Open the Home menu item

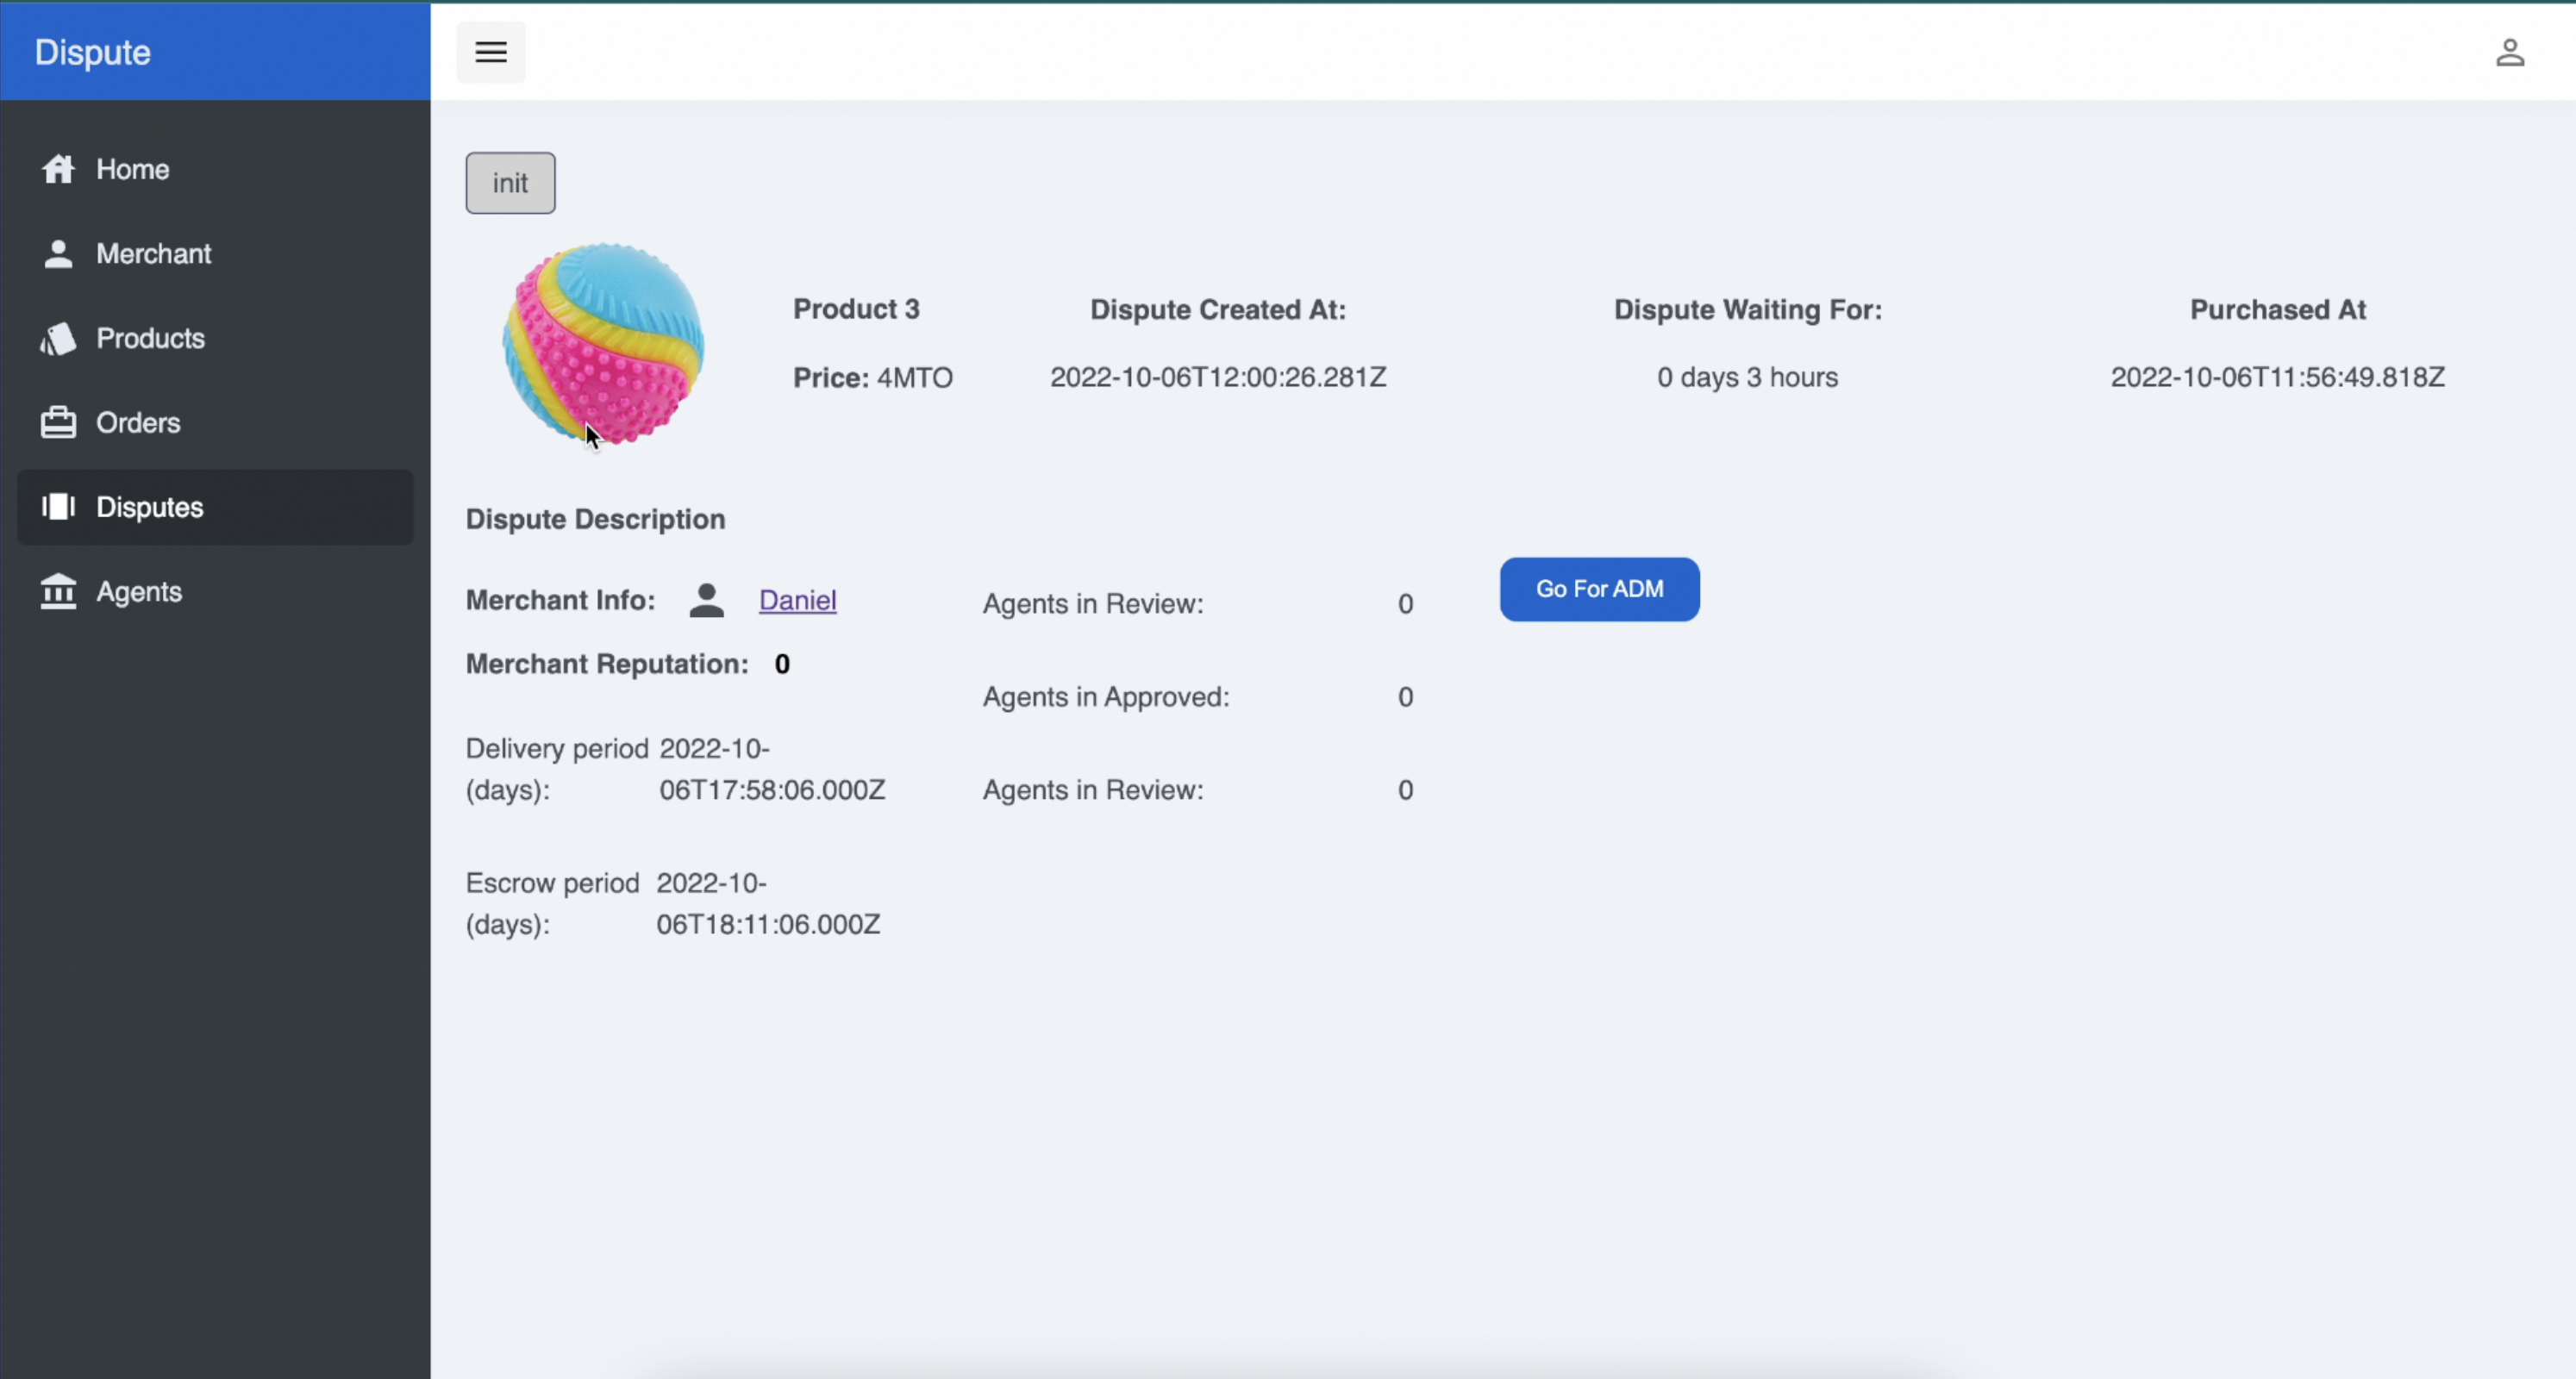point(133,169)
